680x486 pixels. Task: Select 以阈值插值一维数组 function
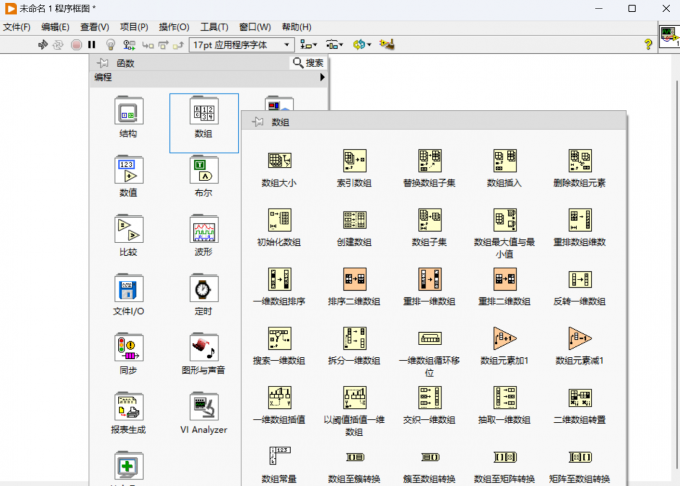coord(355,398)
